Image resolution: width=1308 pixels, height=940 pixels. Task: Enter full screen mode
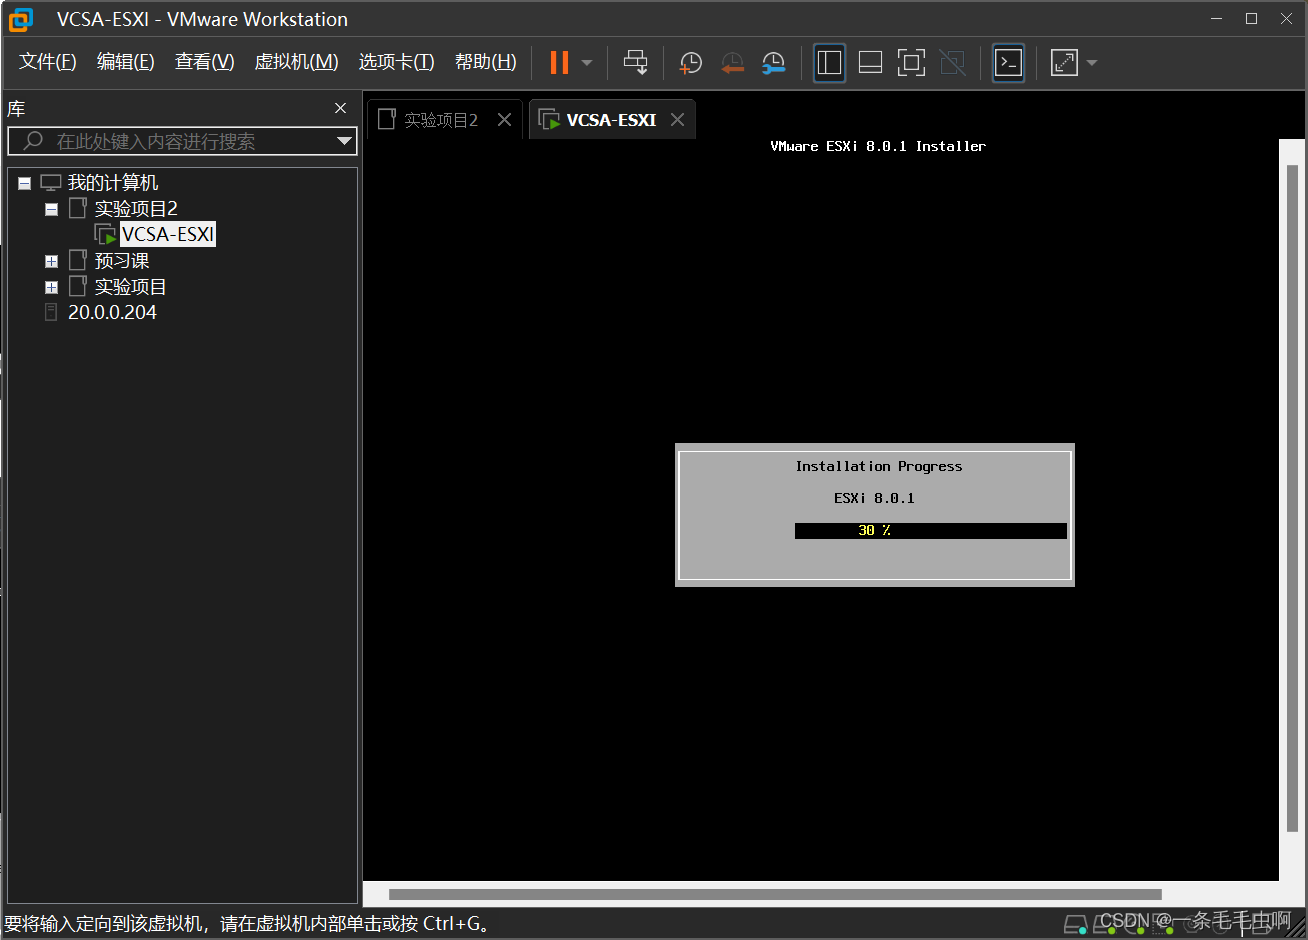pyautogui.click(x=911, y=62)
